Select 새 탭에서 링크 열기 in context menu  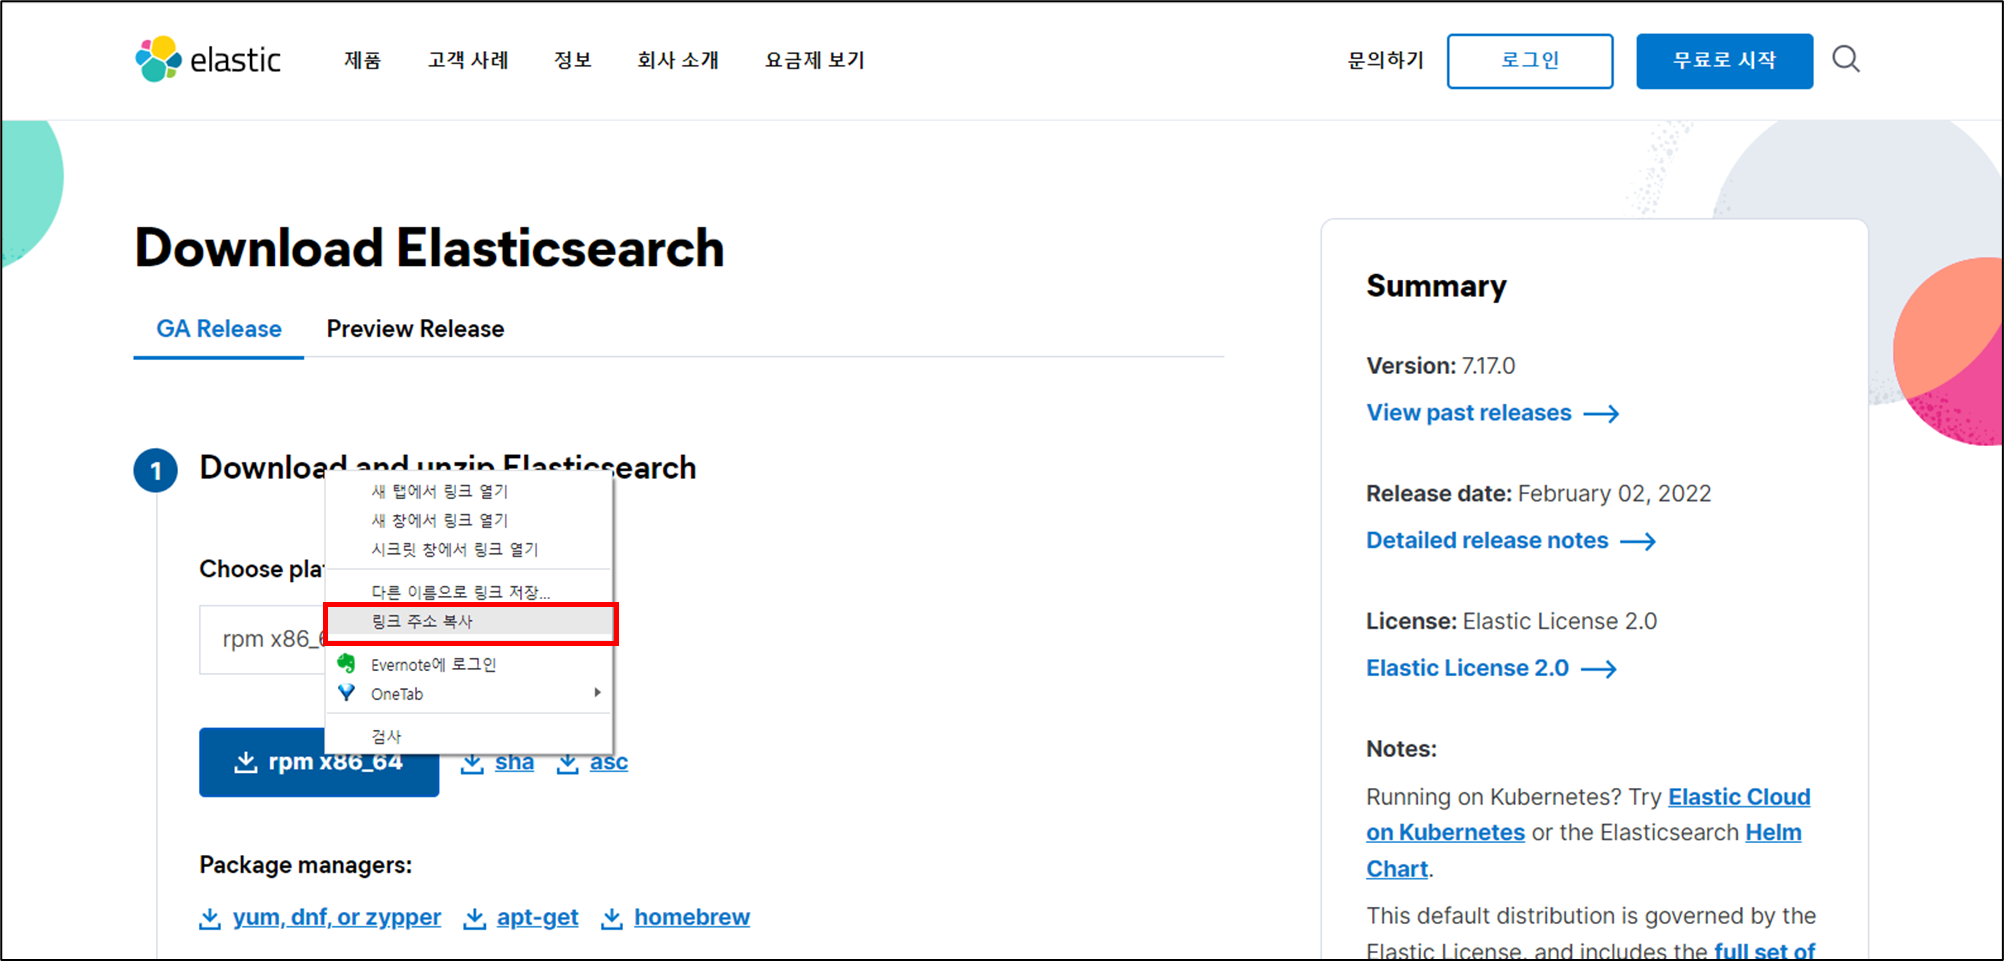click(469, 491)
